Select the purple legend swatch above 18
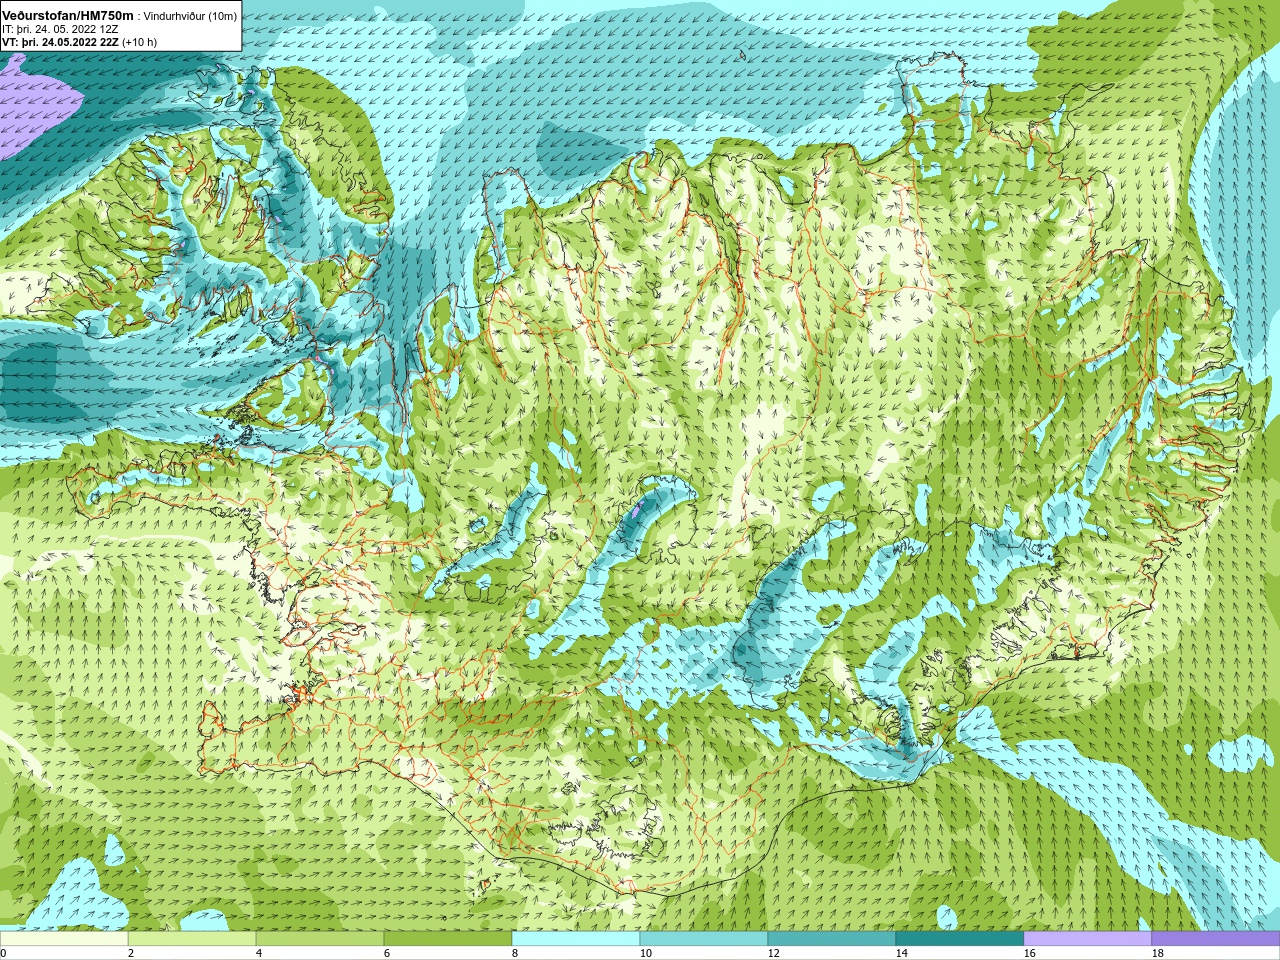The width and height of the screenshot is (1280, 960). point(1216,939)
